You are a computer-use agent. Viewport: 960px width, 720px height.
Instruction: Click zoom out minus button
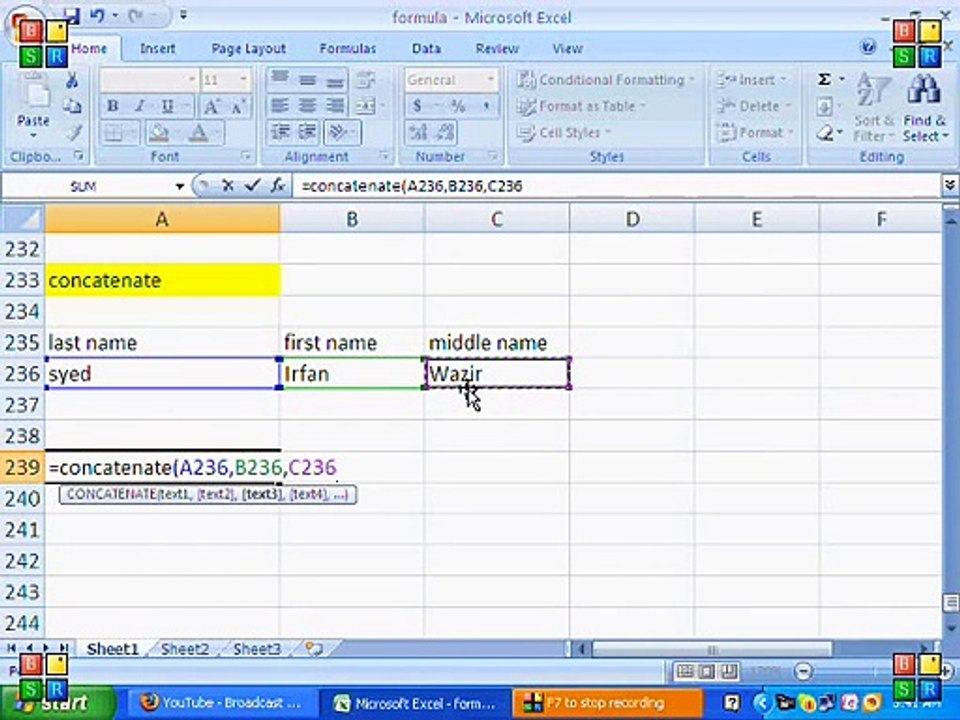(803, 672)
